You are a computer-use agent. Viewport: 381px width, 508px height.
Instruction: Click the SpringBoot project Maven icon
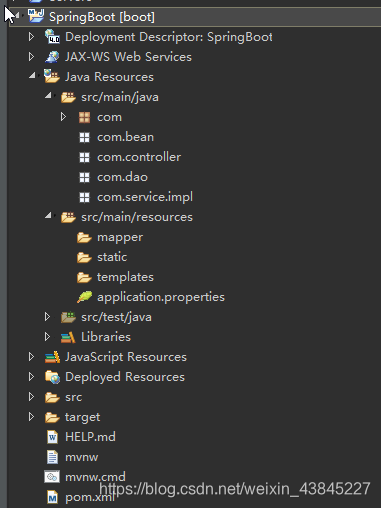pos(36,16)
